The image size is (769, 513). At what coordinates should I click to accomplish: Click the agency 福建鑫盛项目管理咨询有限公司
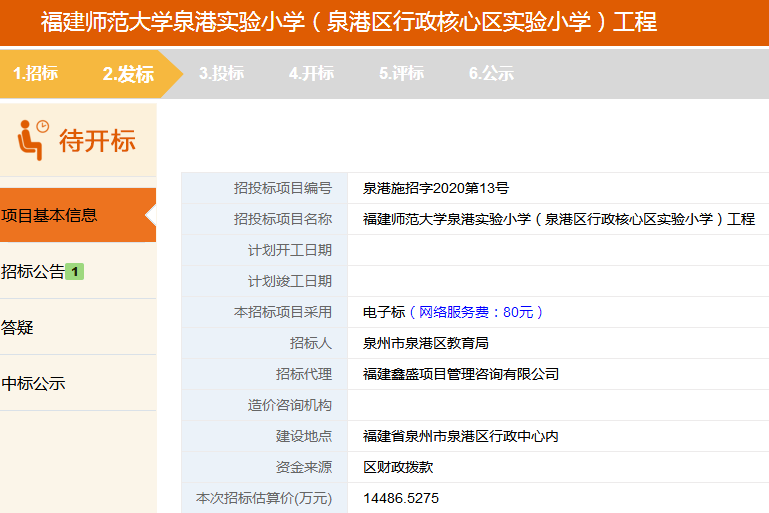point(461,374)
